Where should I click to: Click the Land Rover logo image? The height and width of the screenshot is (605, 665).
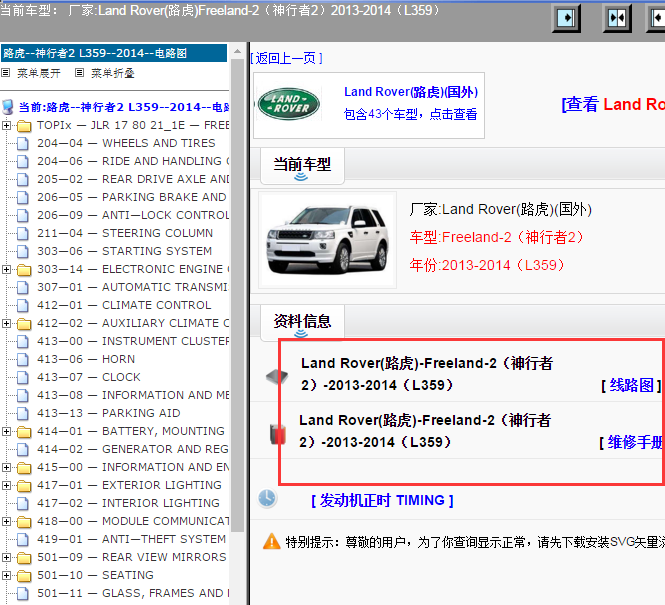[x=289, y=104]
